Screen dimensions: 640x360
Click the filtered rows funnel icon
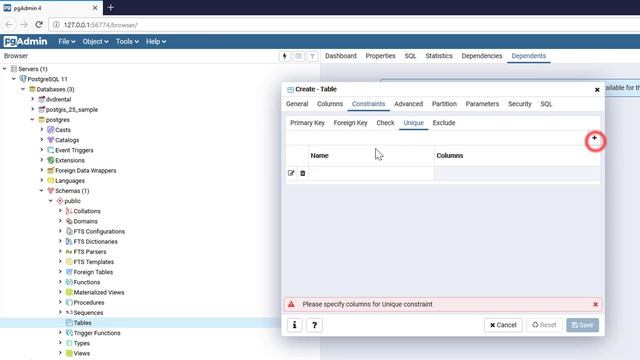pyautogui.click(x=312, y=56)
